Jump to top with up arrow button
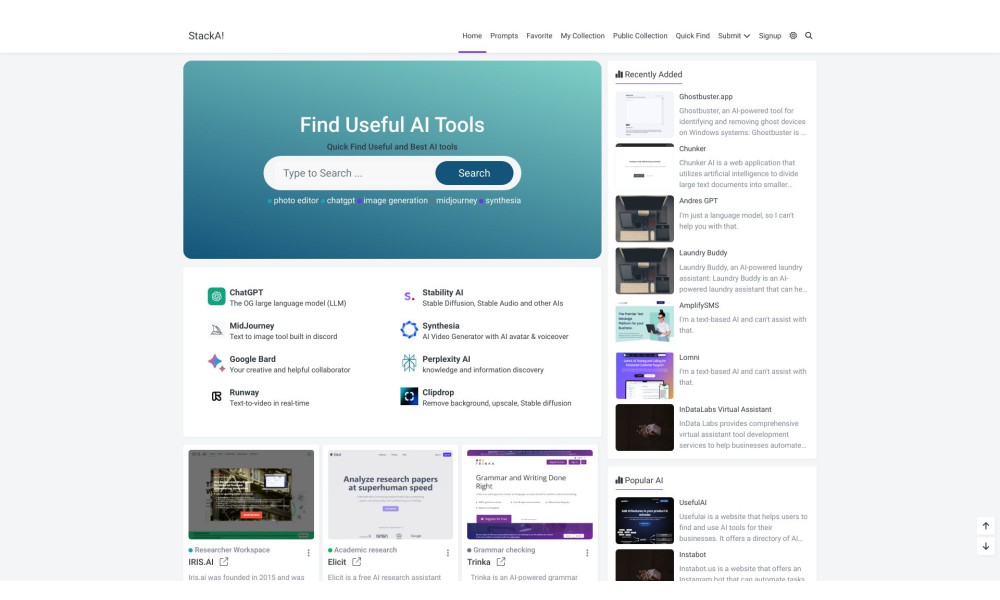Image resolution: width=1000 pixels, height=600 pixels. pos(985,525)
